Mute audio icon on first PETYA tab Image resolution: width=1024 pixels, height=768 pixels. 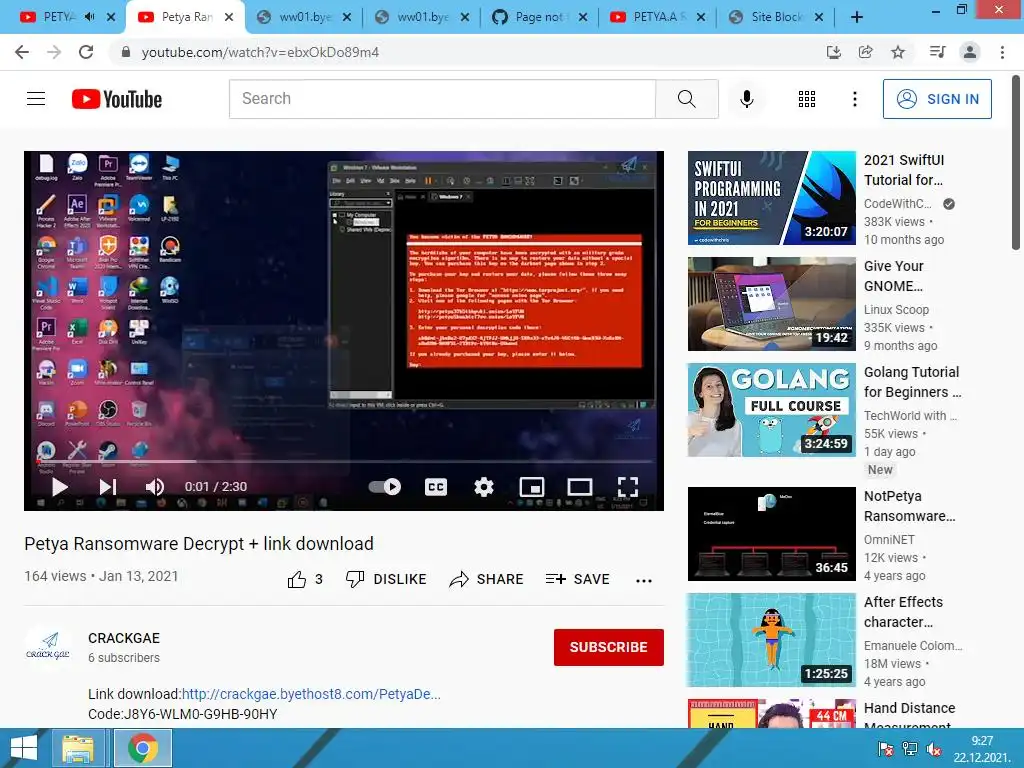[x=89, y=17]
